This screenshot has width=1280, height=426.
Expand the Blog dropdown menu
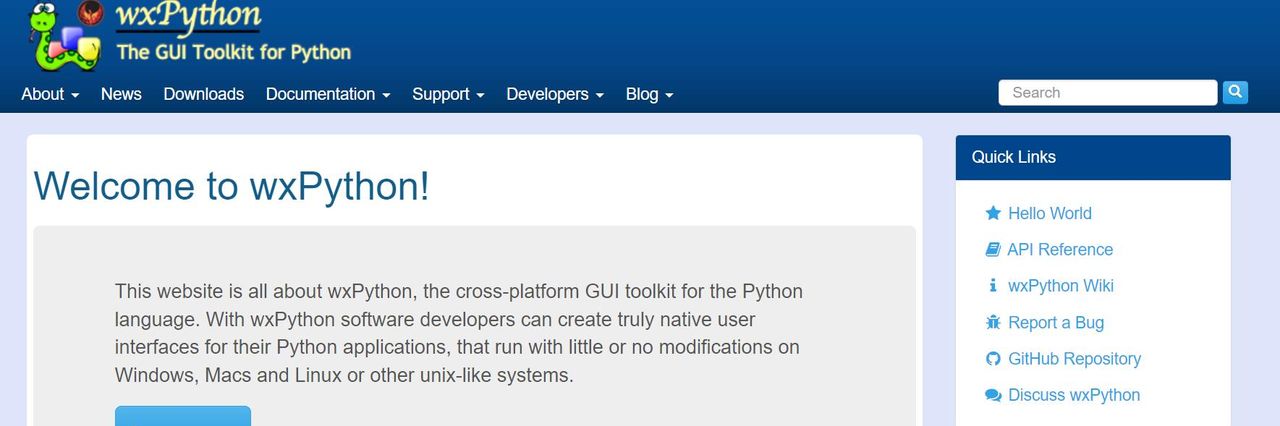pos(649,94)
